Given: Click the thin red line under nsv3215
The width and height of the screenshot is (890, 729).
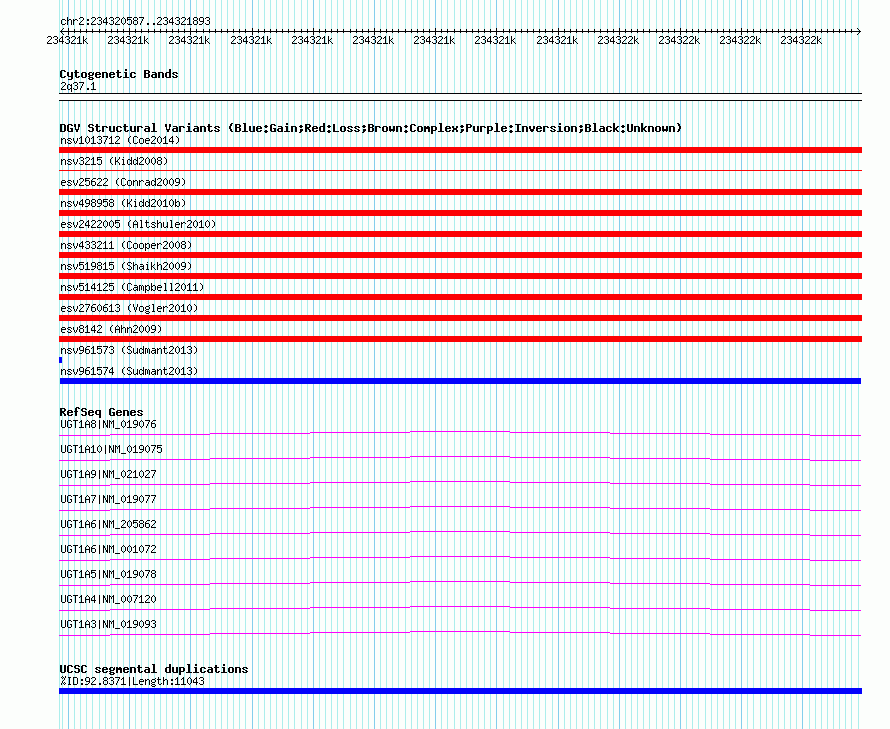Looking at the screenshot, I should tap(460, 170).
